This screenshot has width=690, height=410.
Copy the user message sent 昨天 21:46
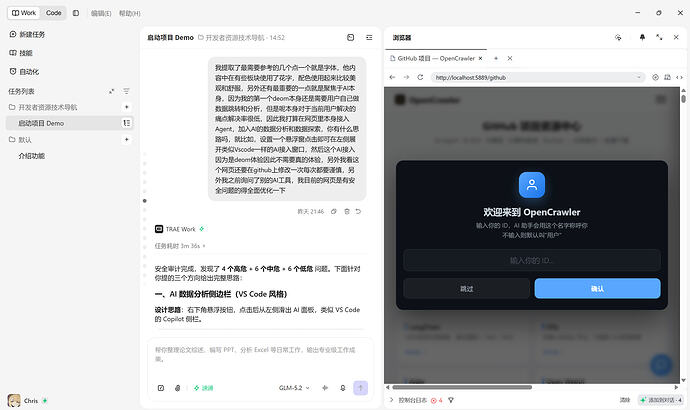334,212
